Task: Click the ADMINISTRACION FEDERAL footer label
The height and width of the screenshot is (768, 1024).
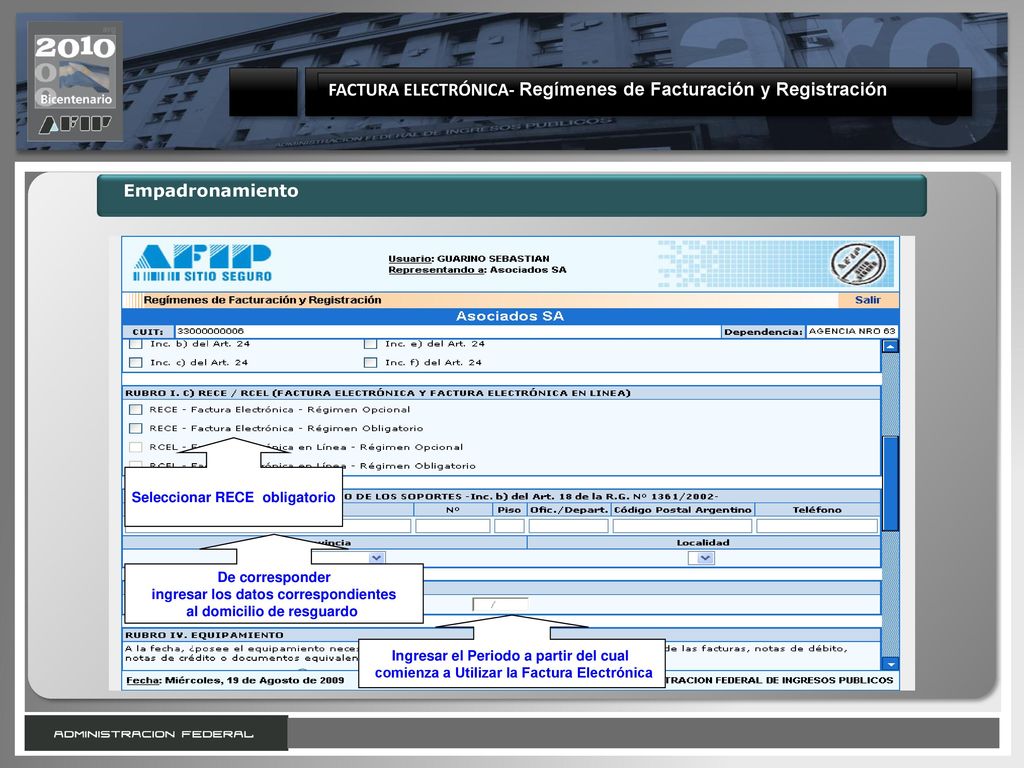Action: click(x=153, y=734)
